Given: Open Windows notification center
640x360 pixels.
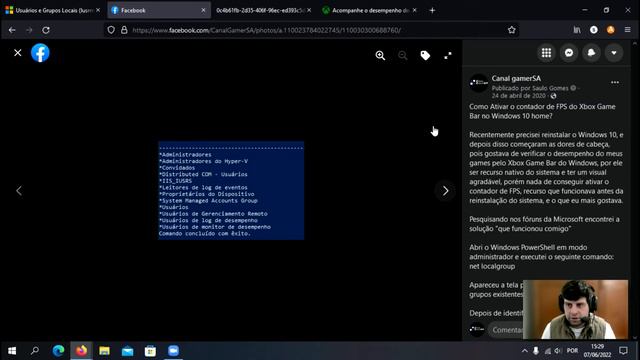Looking at the screenshot, I should [x=623, y=351].
